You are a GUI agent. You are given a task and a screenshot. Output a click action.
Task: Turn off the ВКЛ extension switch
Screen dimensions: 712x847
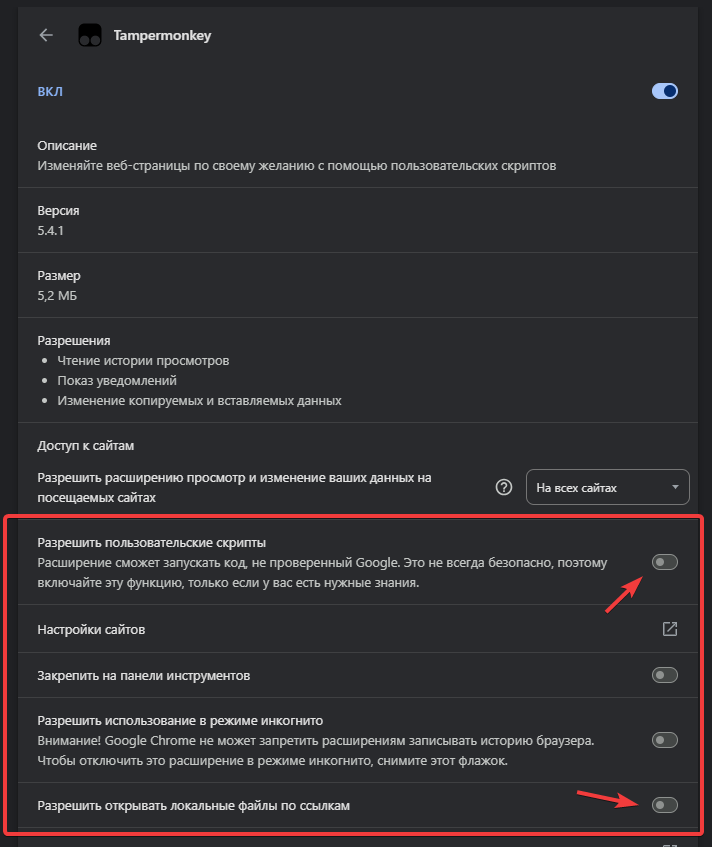(x=664, y=90)
